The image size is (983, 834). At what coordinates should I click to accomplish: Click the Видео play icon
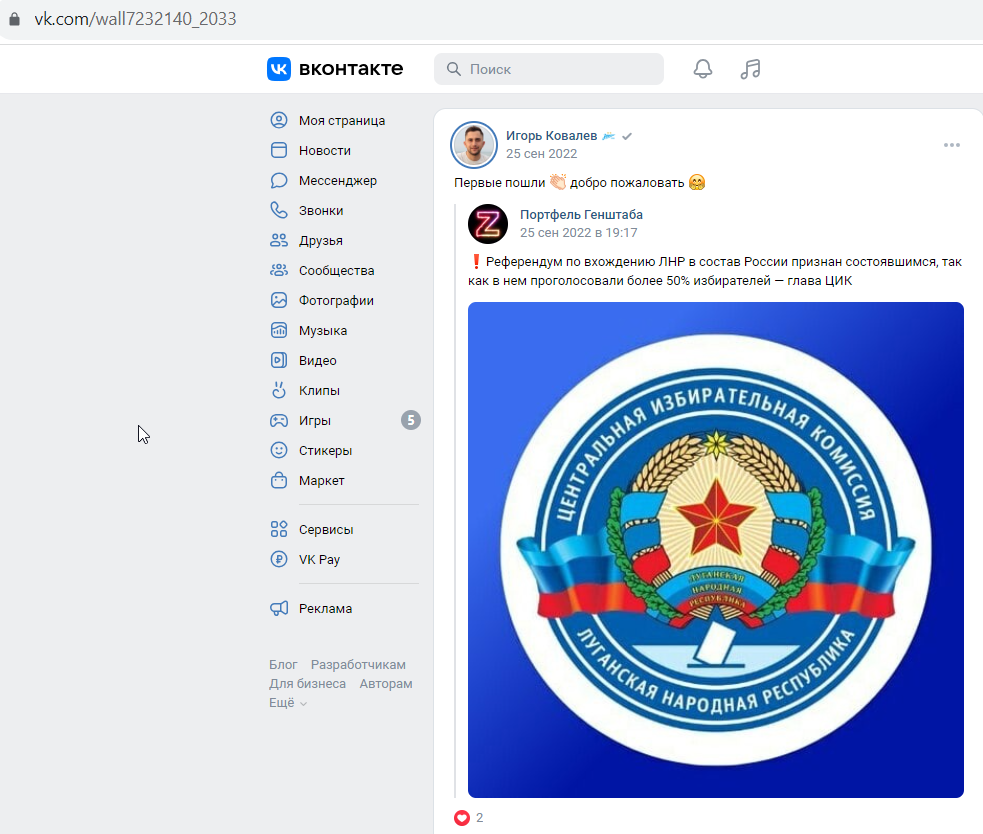[x=279, y=360]
